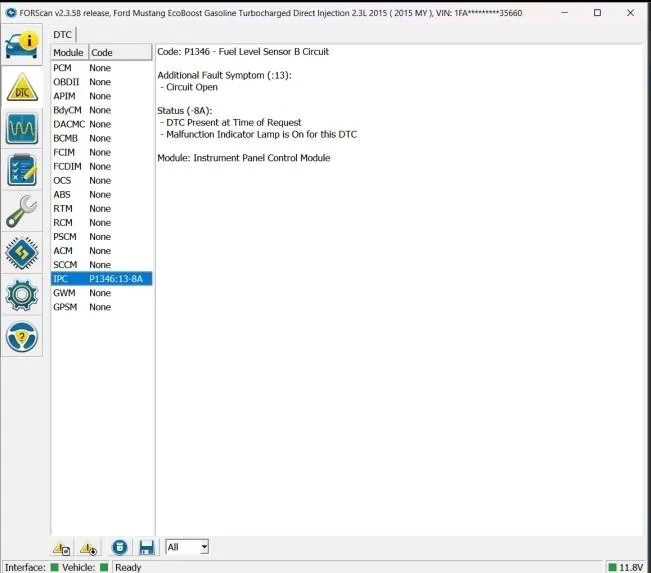Select the RTM module row
The width and height of the screenshot is (651, 573).
click(x=101, y=208)
